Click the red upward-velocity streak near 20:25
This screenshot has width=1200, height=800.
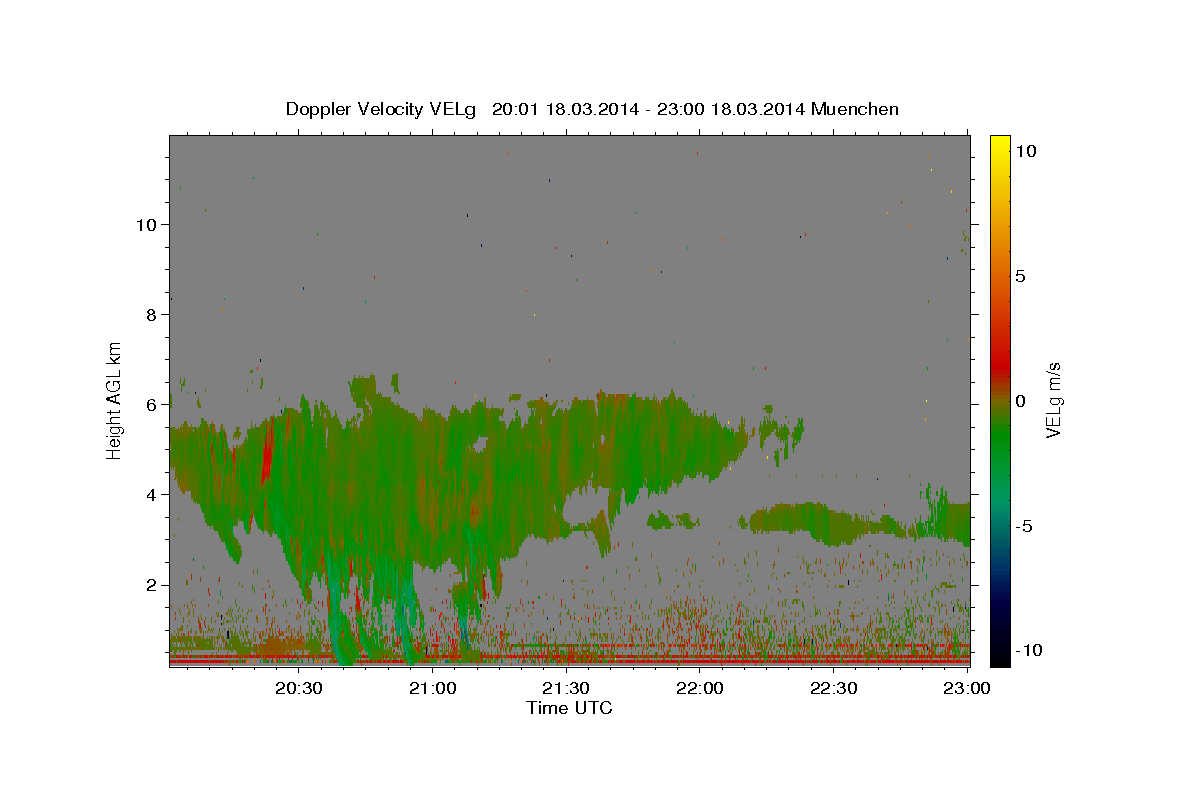pyautogui.click(x=267, y=454)
